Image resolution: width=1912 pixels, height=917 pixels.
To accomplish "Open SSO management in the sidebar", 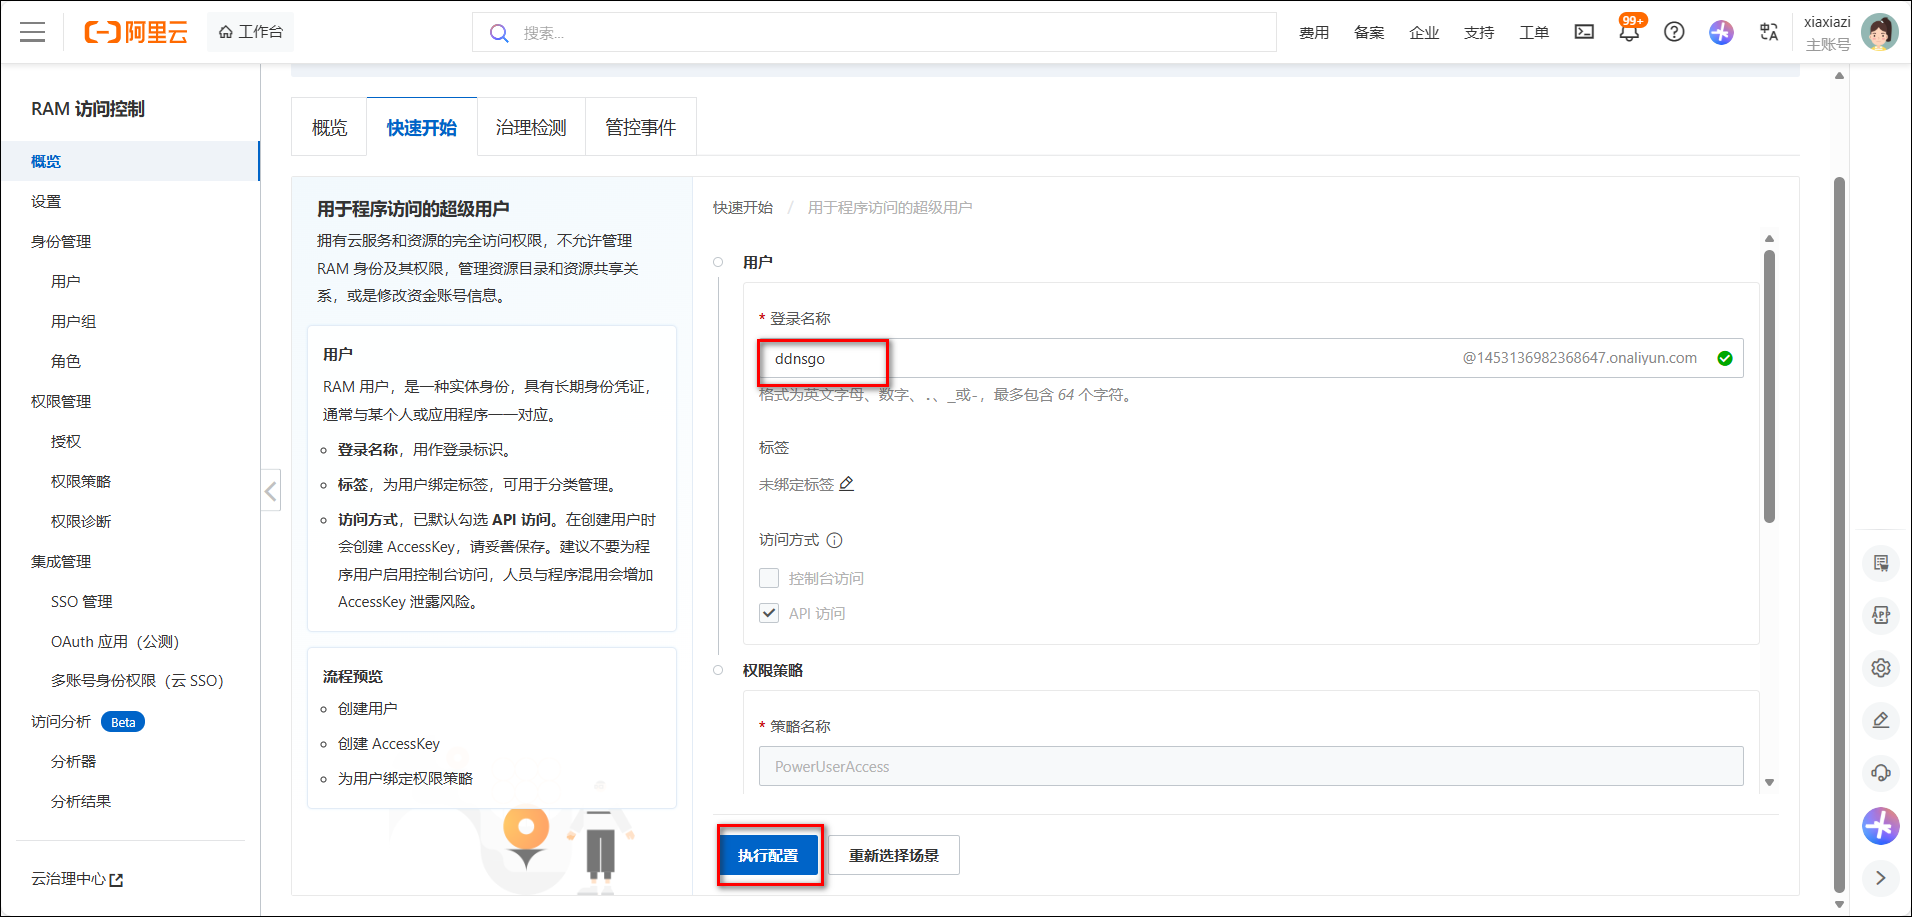I will pyautogui.click(x=82, y=601).
